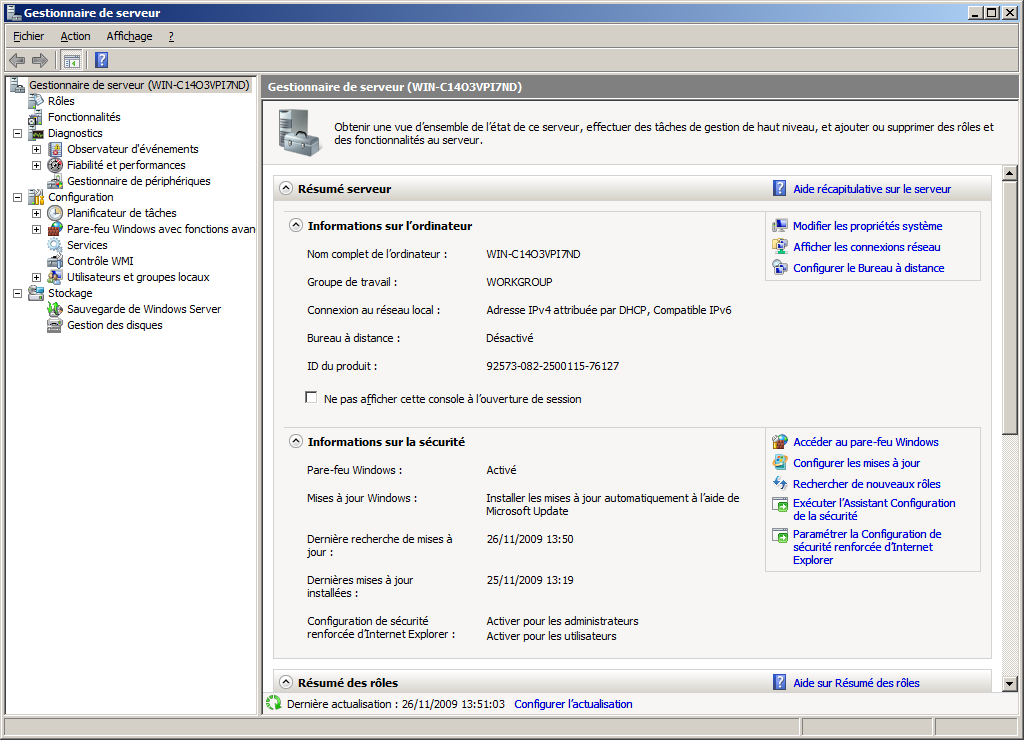
Task: Open 'Accéder au pare-feu Windows' link
Action: coord(865,442)
